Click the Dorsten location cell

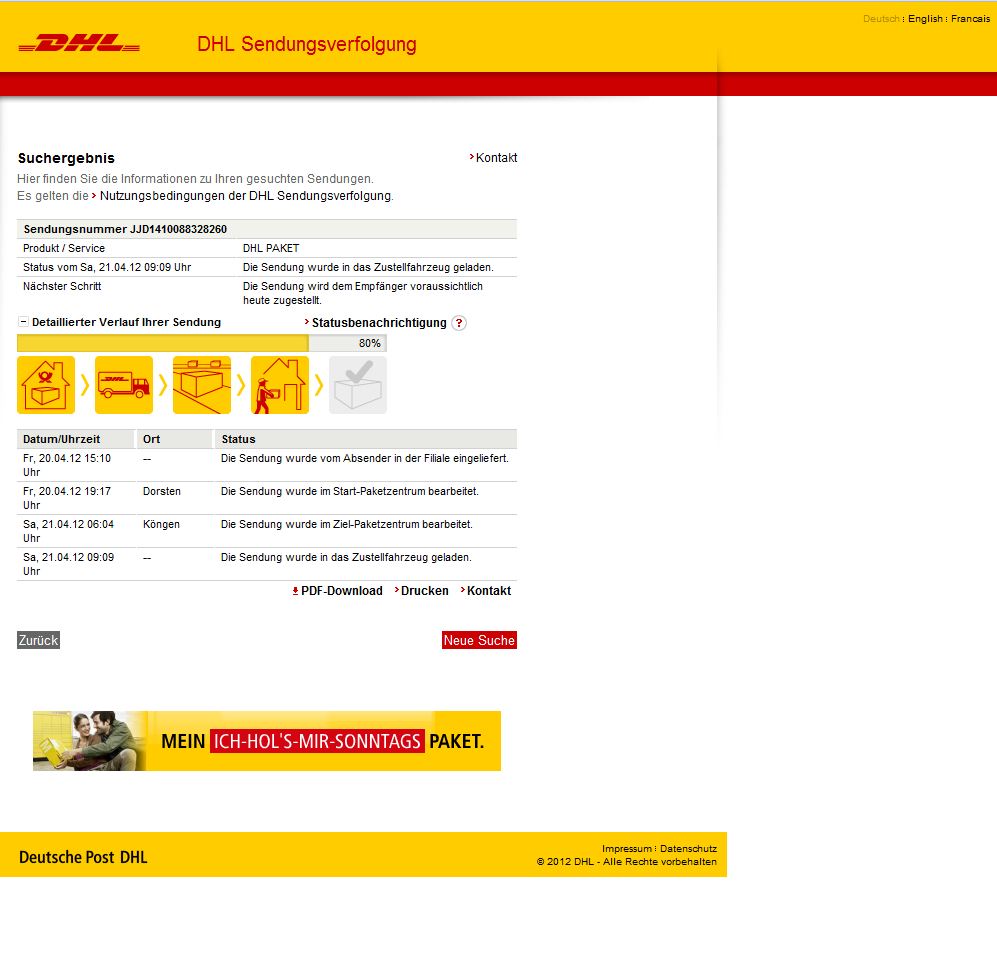coord(162,491)
